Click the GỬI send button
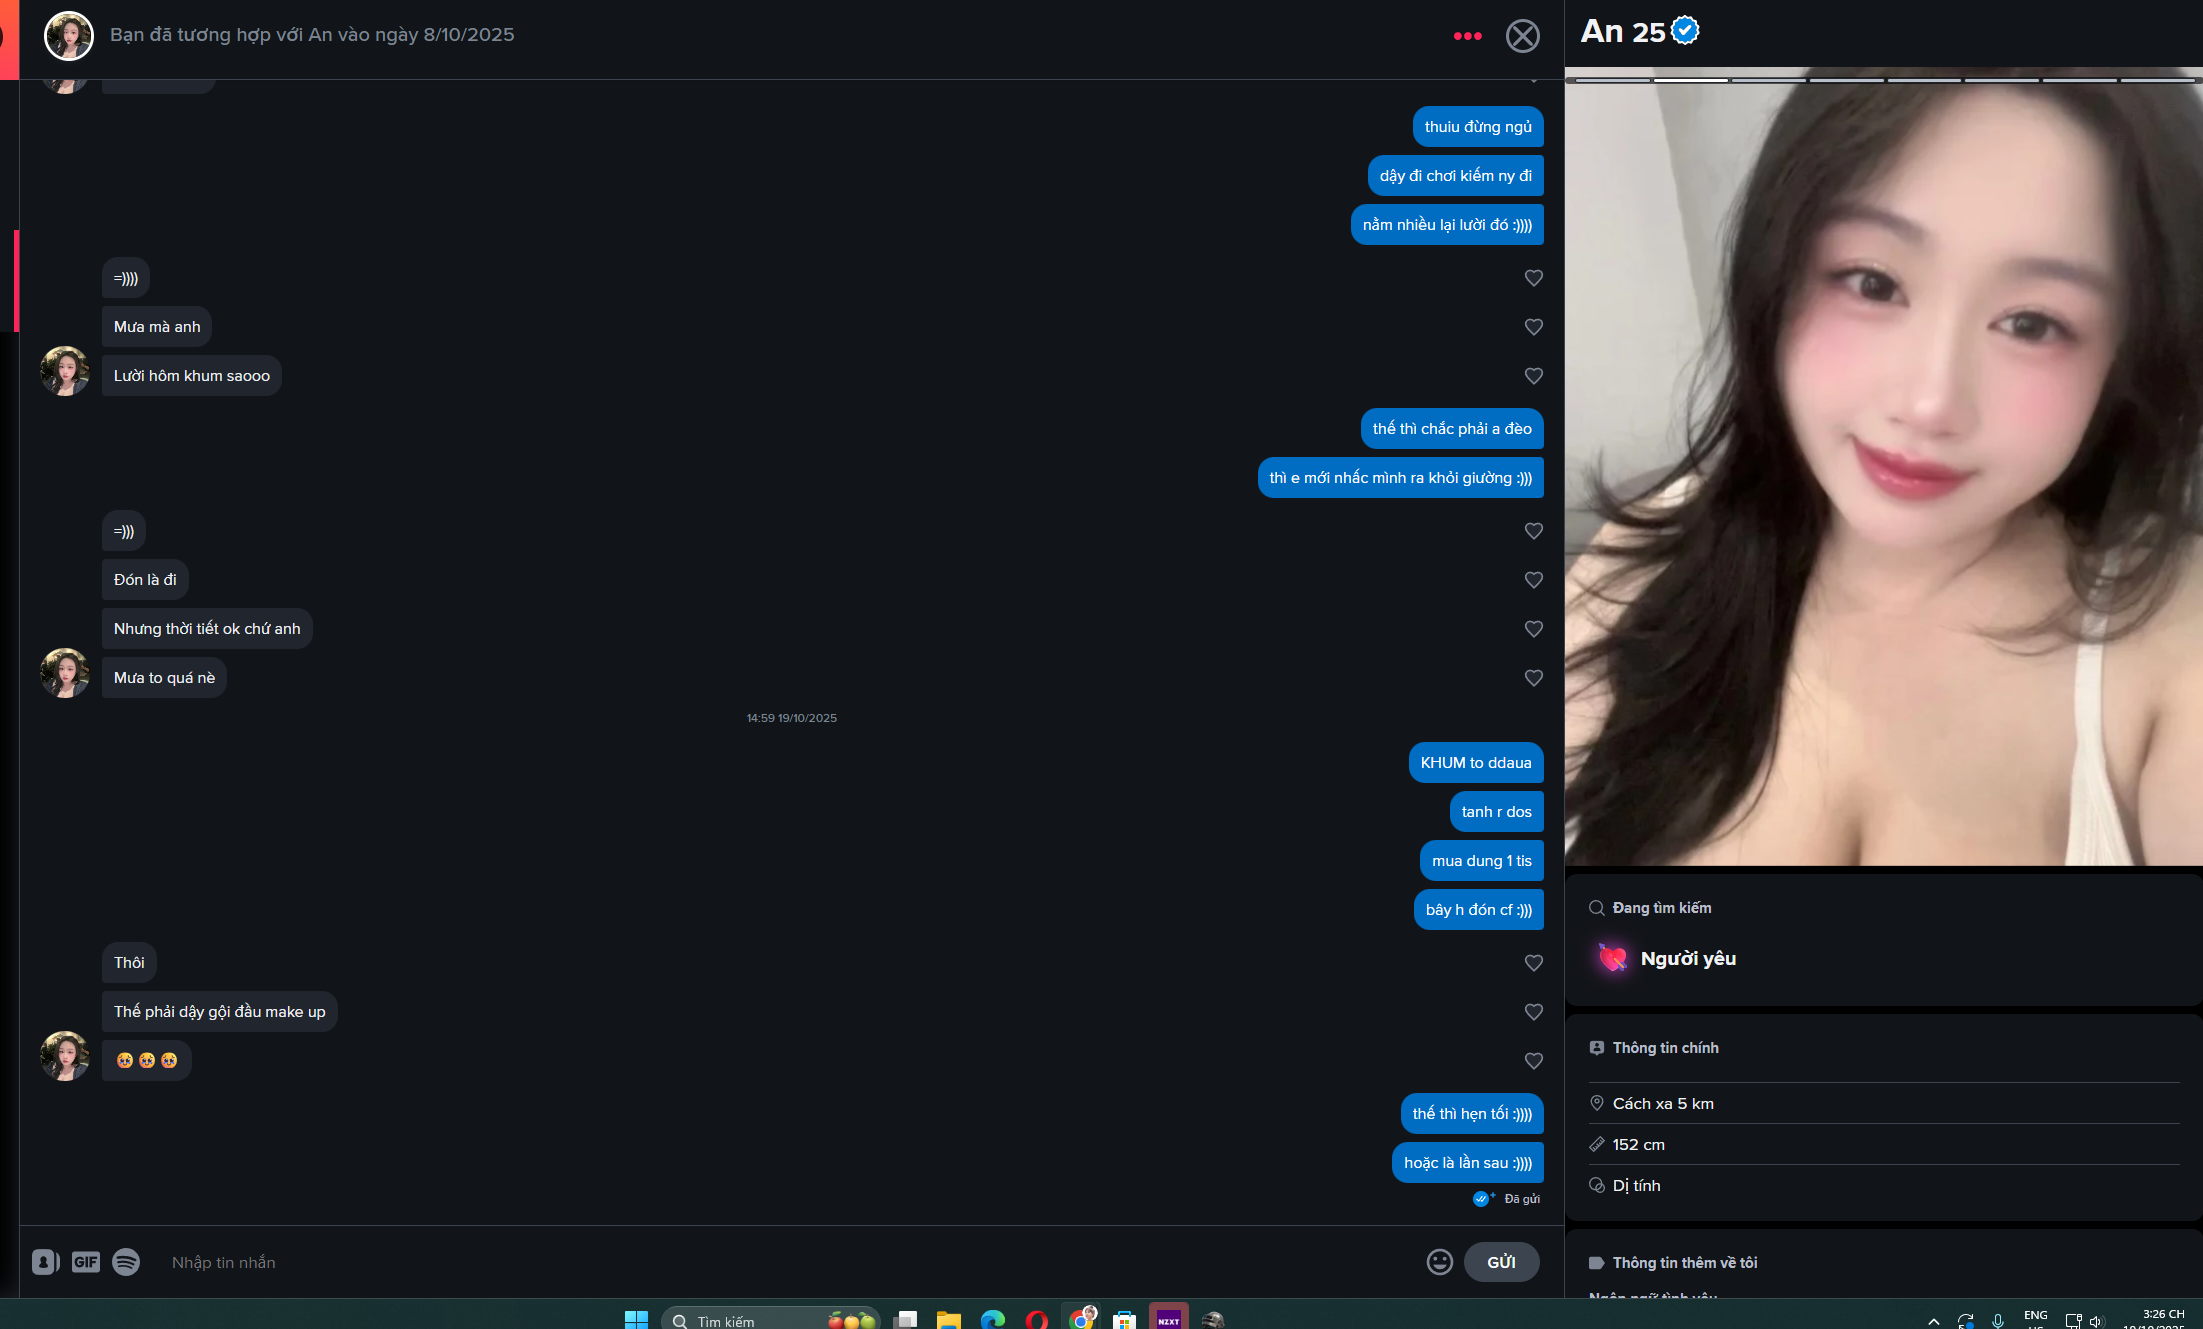Screen dimensions: 2203x1329 point(1501,1262)
